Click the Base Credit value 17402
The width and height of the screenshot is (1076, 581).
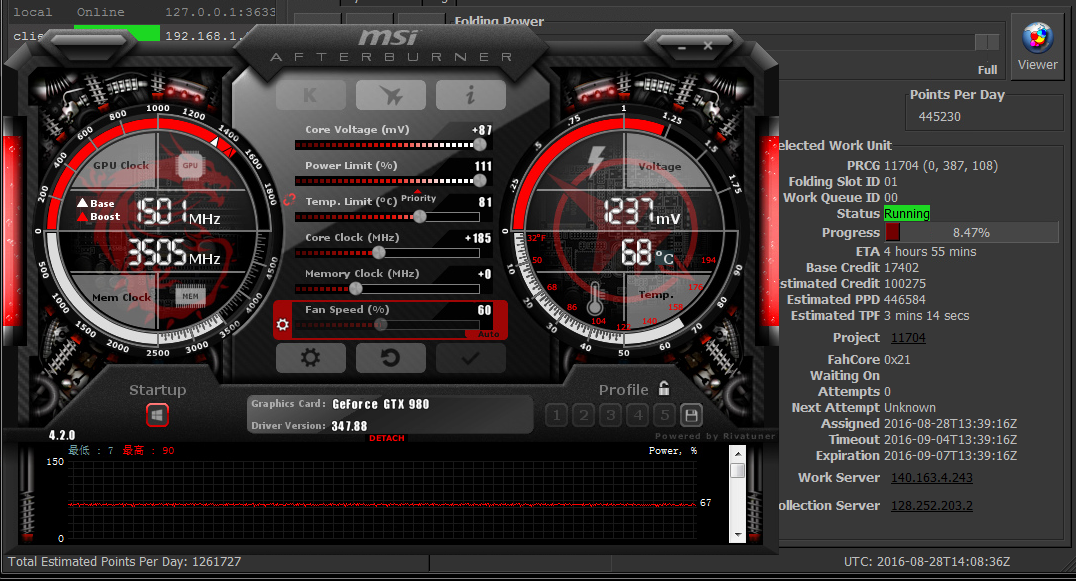(x=901, y=268)
